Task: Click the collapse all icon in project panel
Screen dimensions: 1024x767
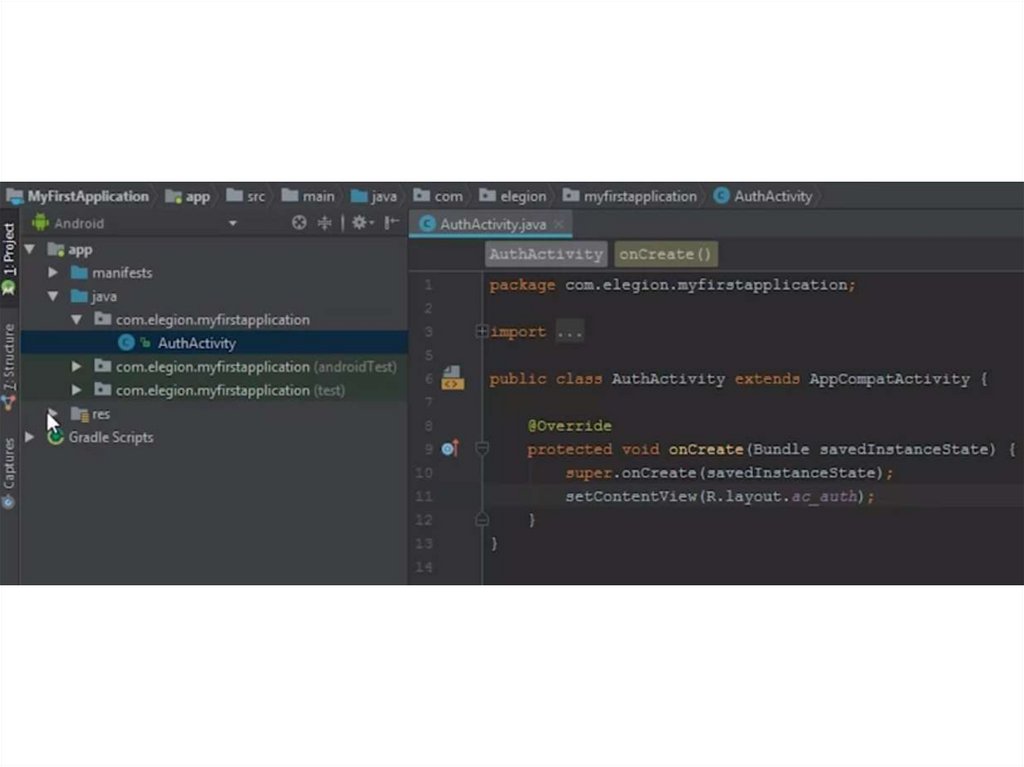Action: tap(324, 223)
